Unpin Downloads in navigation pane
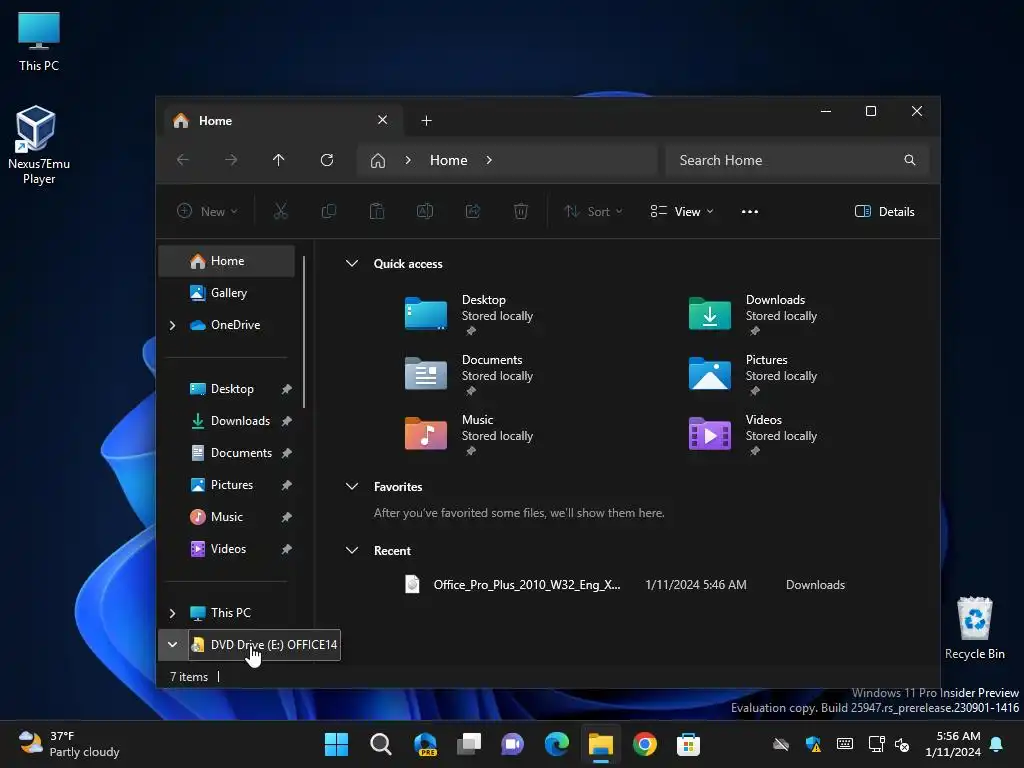The image size is (1024, 768). click(x=286, y=421)
